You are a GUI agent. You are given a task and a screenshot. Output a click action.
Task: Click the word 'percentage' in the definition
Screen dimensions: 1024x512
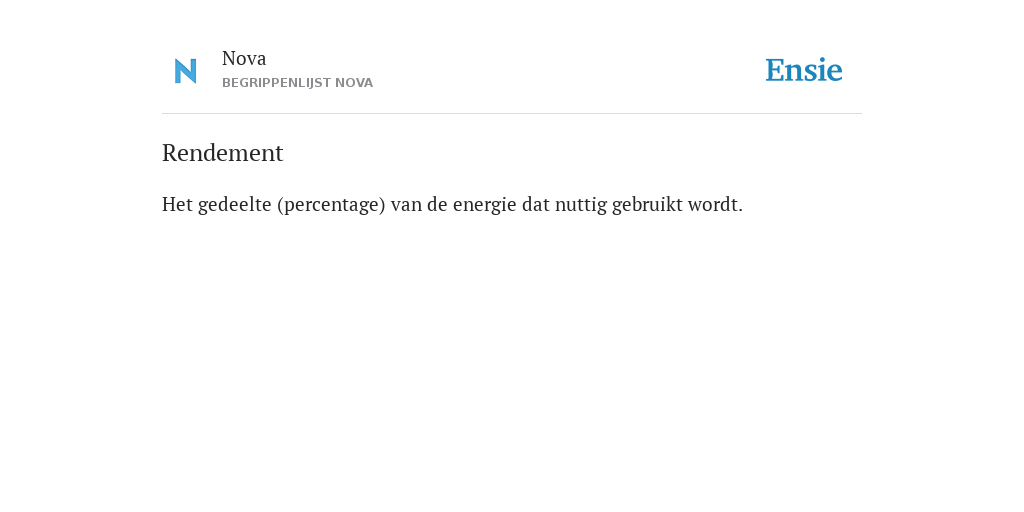[x=331, y=204]
